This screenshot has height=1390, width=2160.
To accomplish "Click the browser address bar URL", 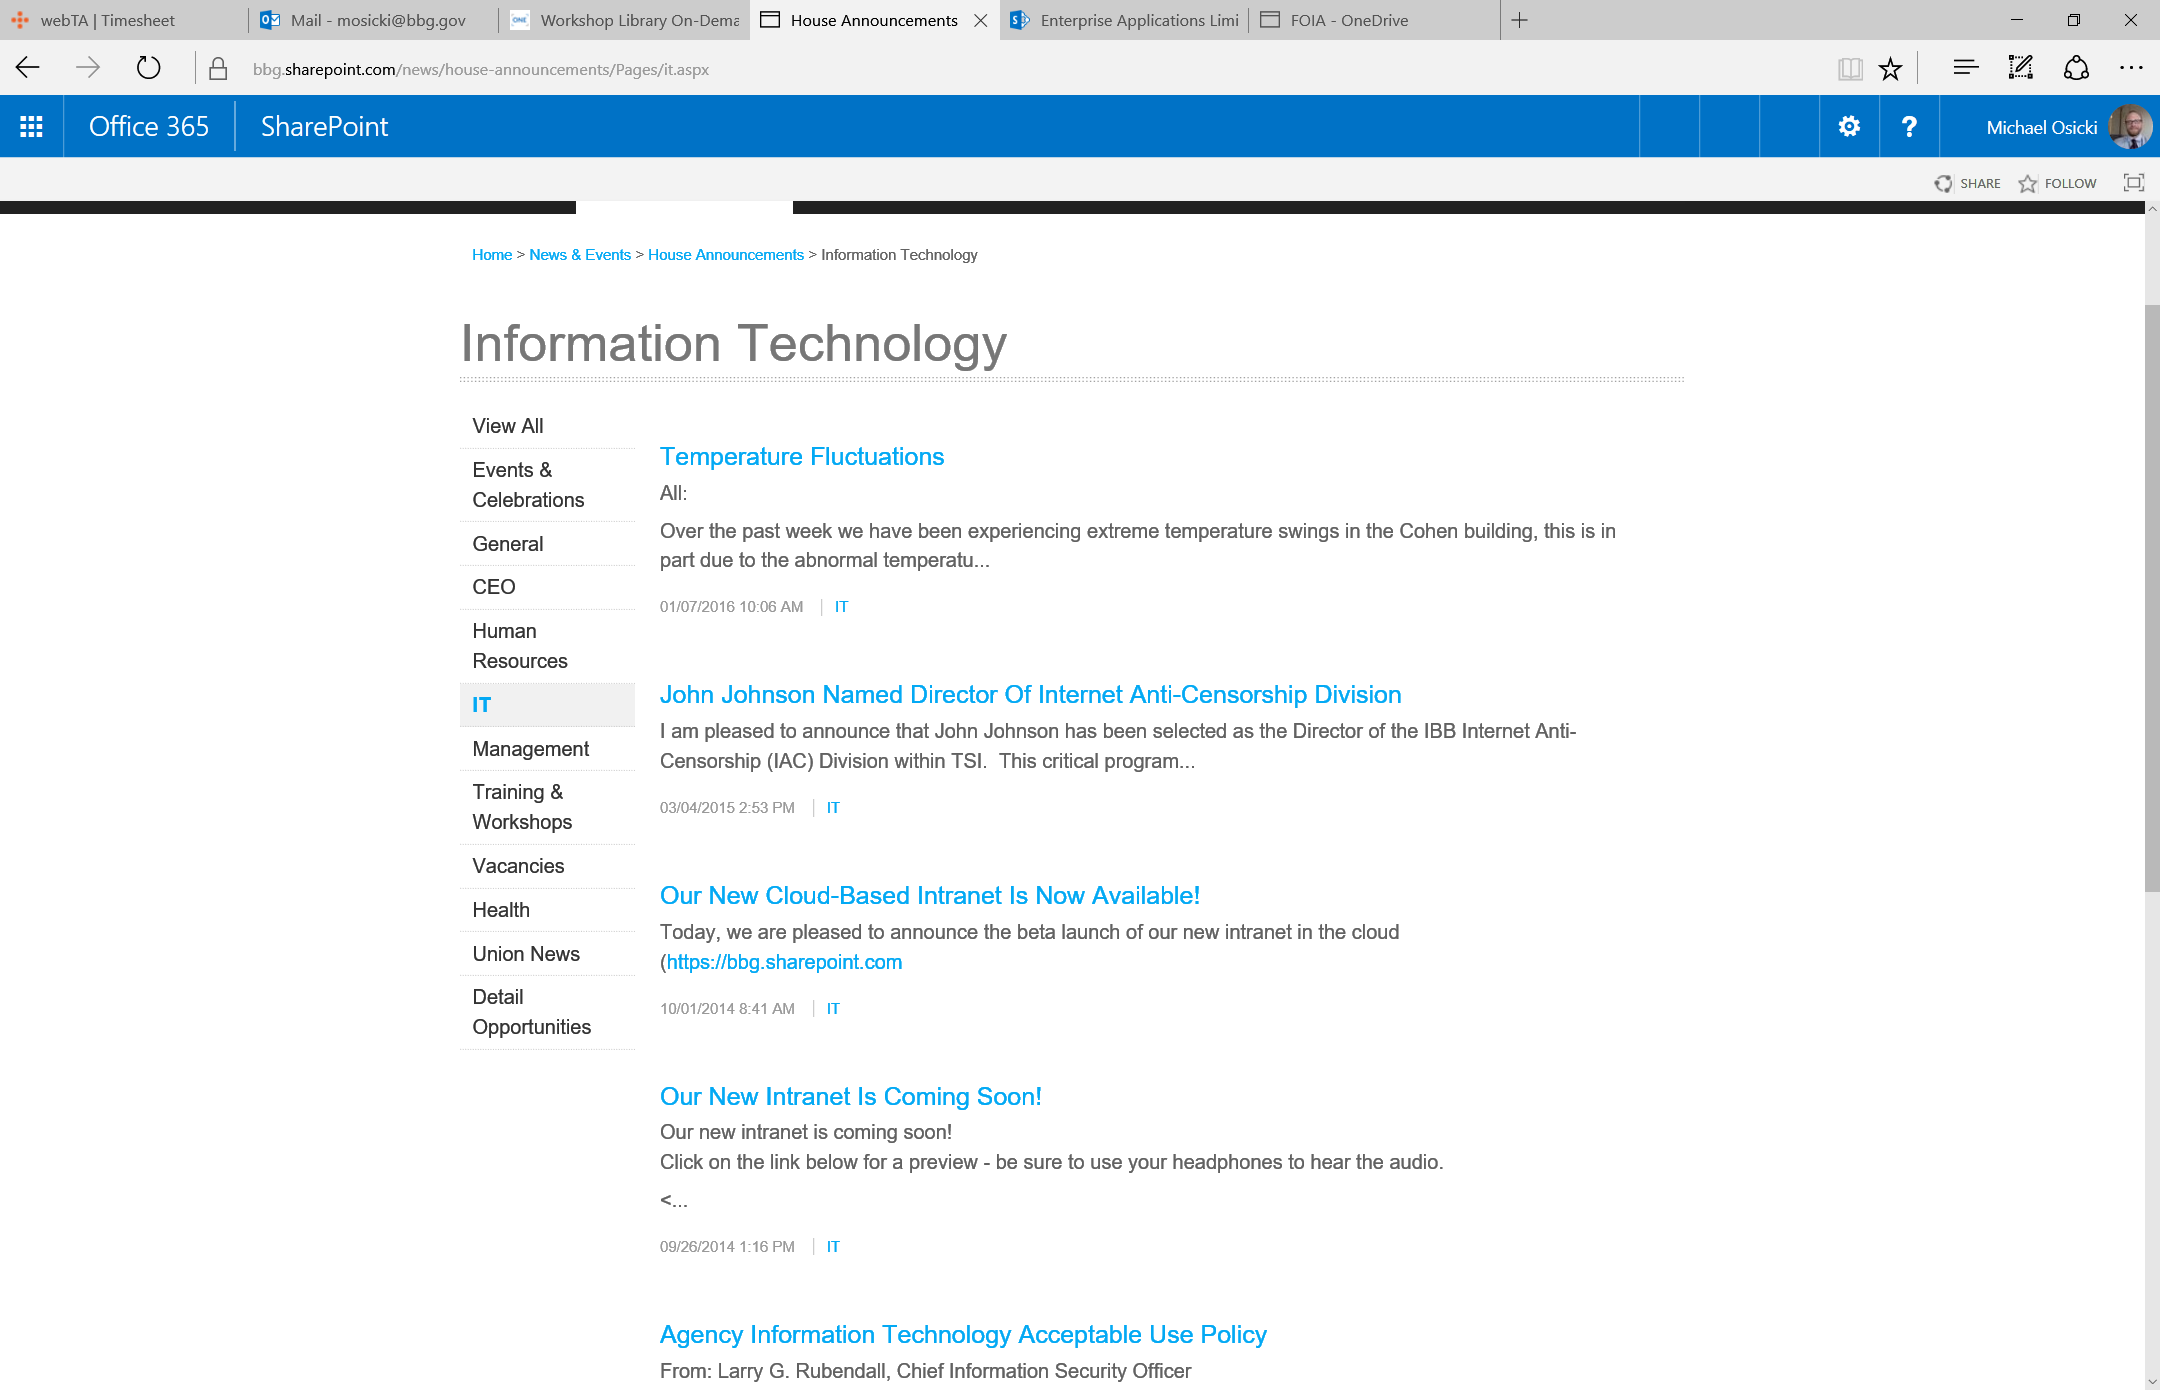I will pyautogui.click(x=480, y=69).
